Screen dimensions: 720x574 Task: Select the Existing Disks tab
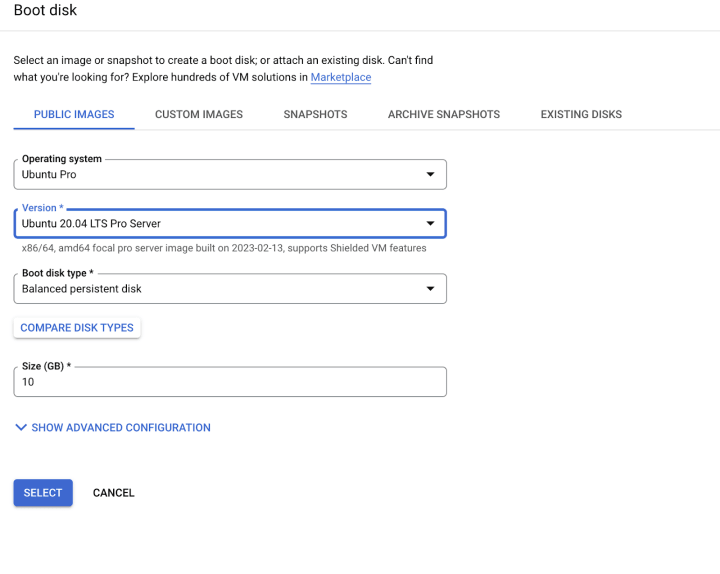(581, 115)
